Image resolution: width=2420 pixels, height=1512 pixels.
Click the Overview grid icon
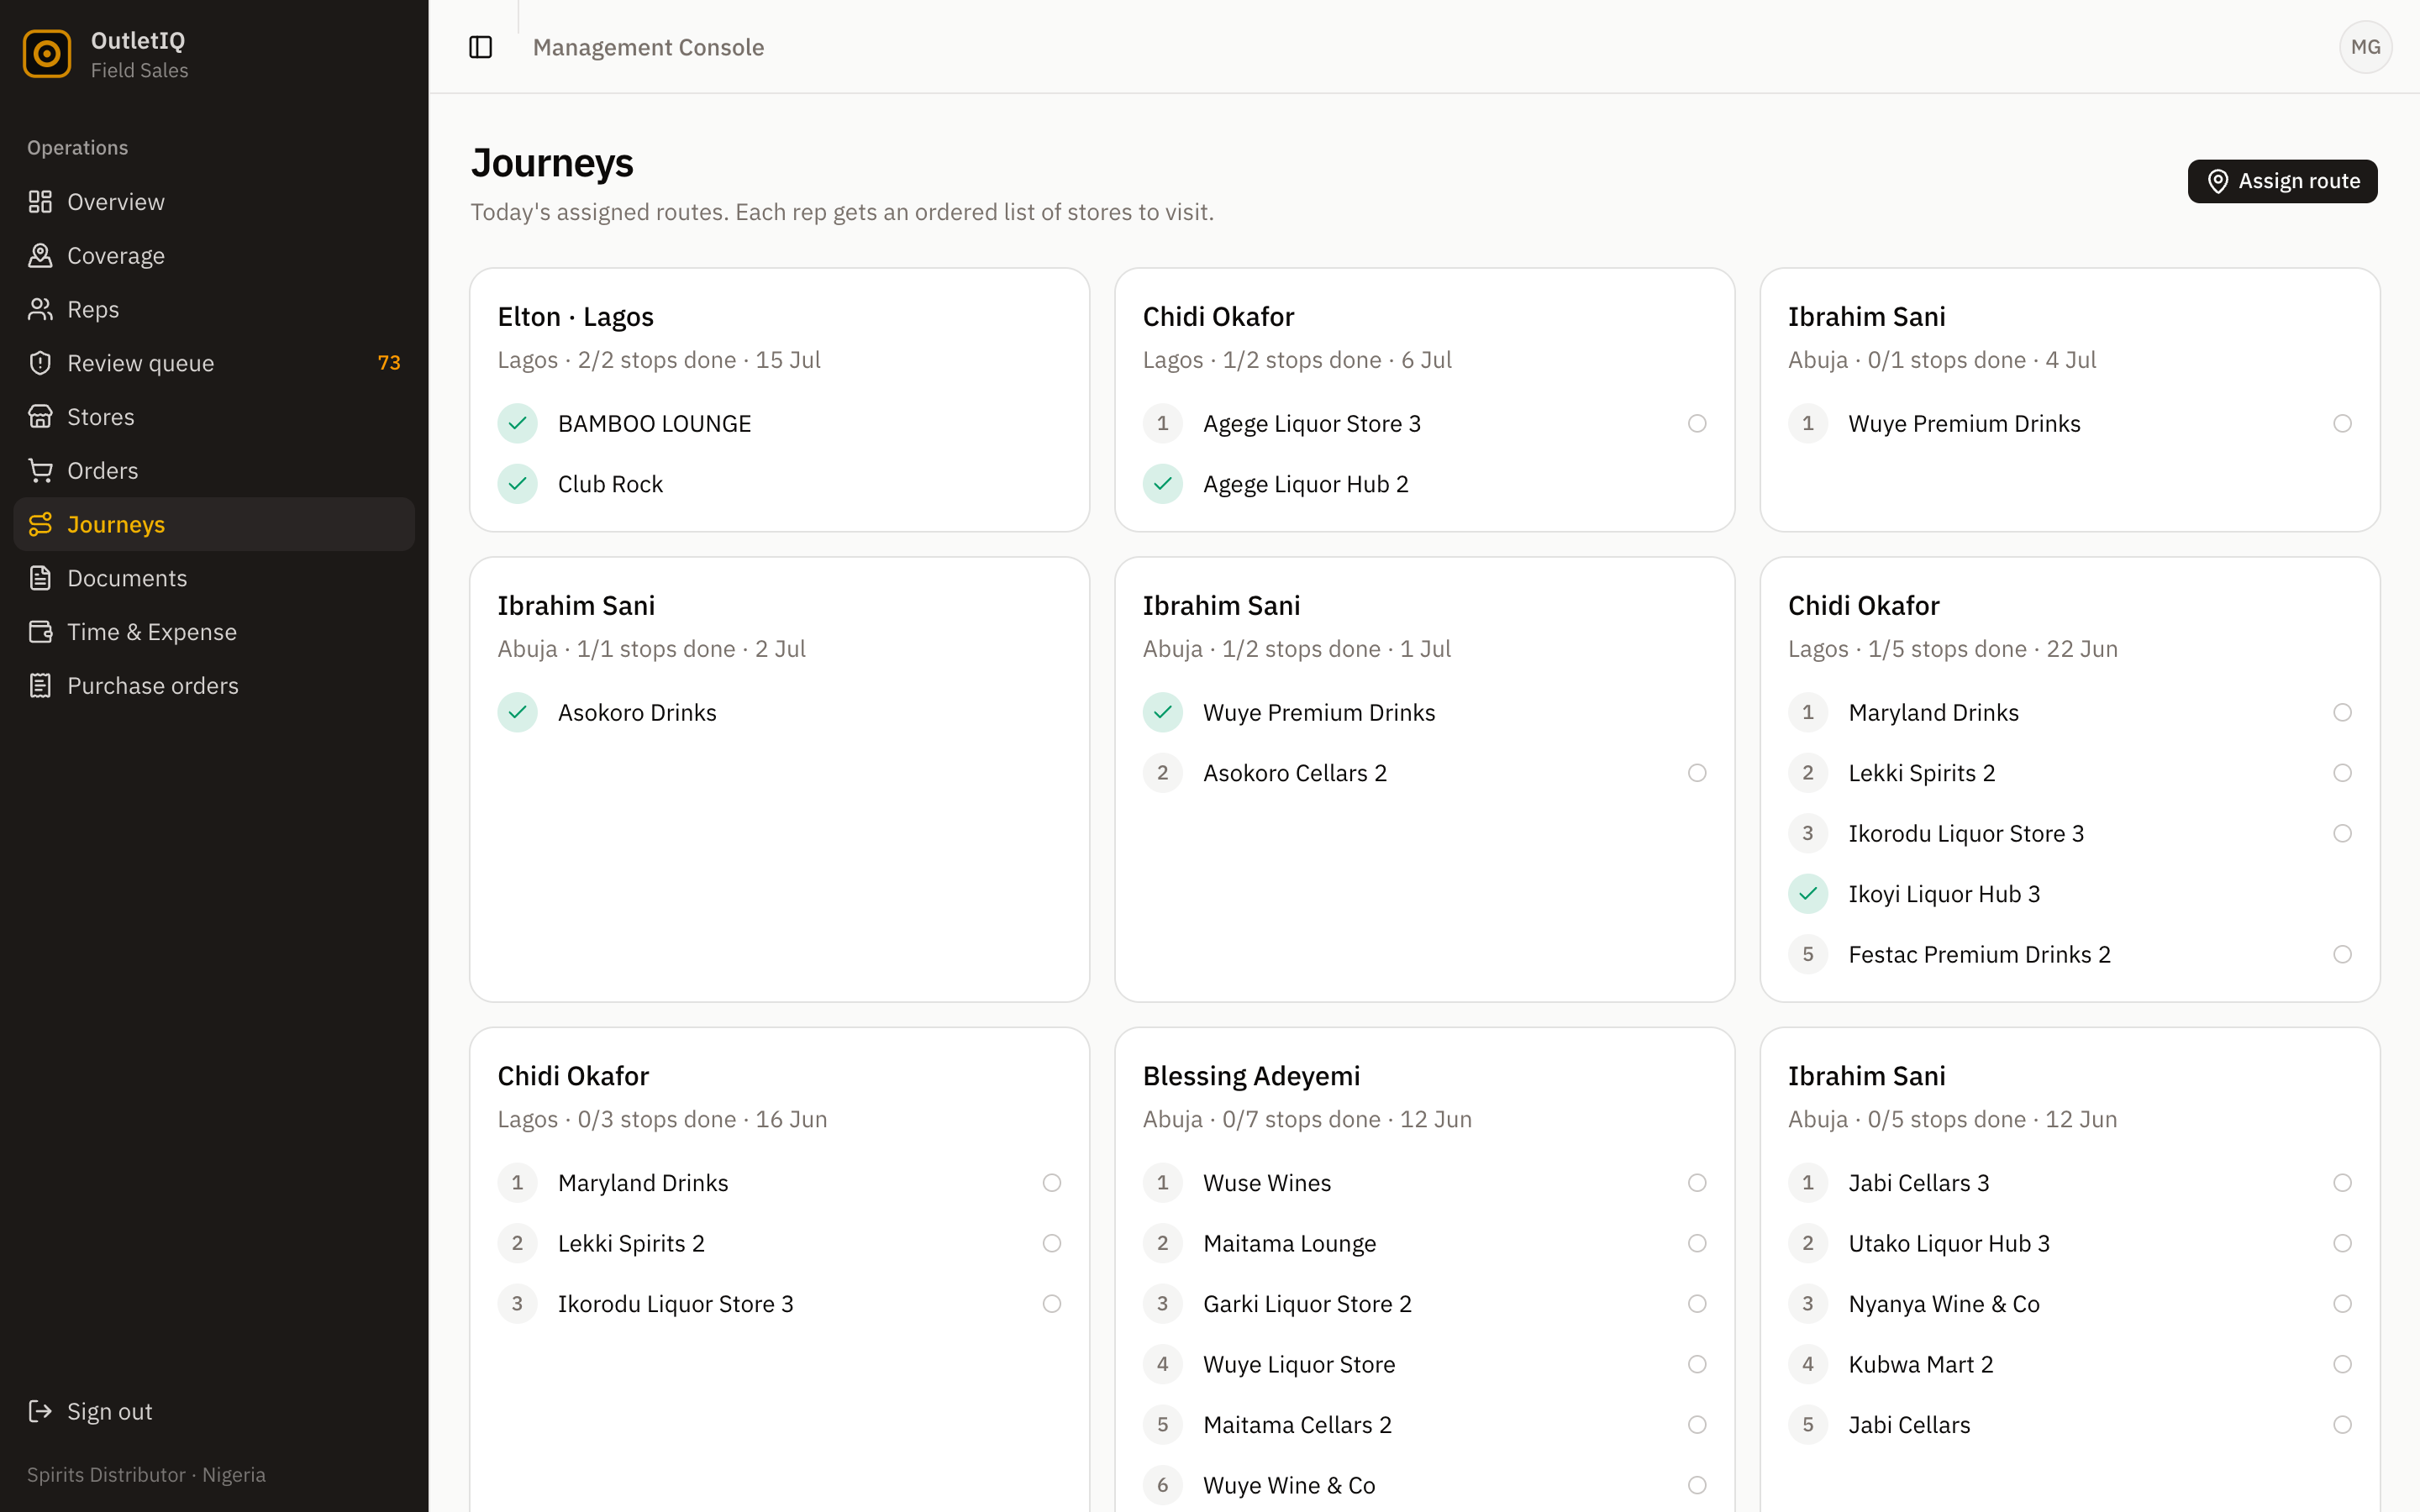click(x=40, y=202)
